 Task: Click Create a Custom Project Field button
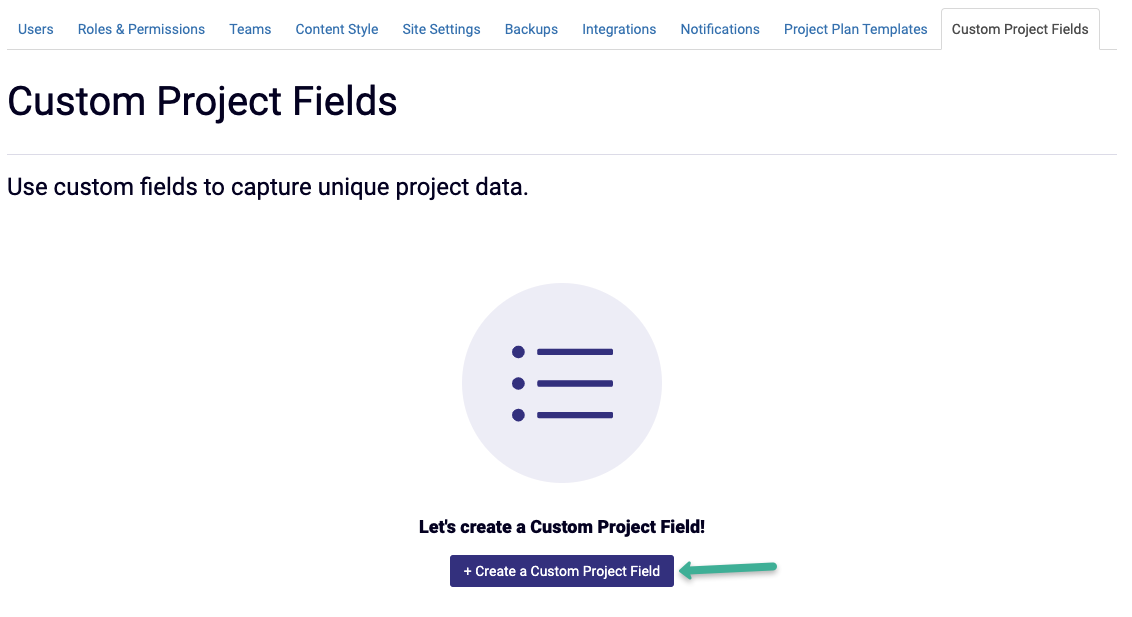tap(562, 571)
